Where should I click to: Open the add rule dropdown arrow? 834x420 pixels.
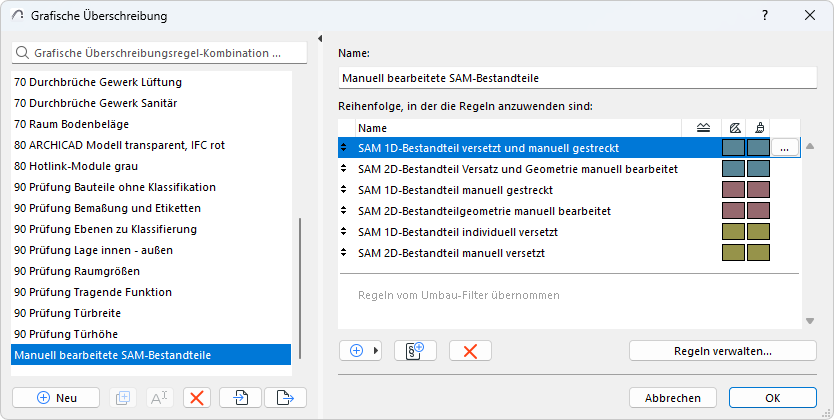(376, 350)
